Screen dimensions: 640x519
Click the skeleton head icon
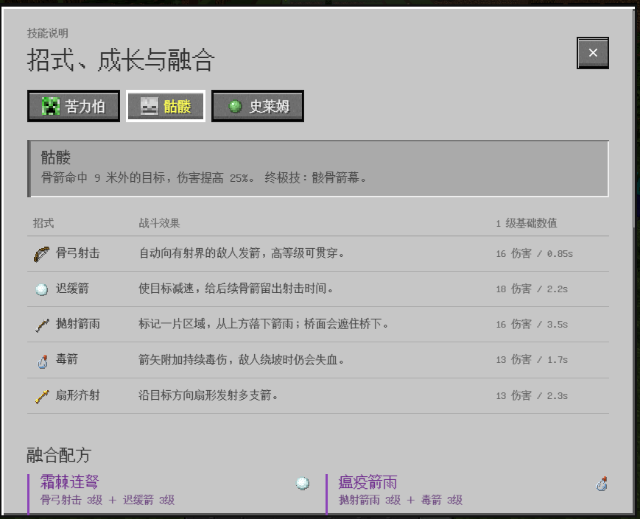[149, 106]
